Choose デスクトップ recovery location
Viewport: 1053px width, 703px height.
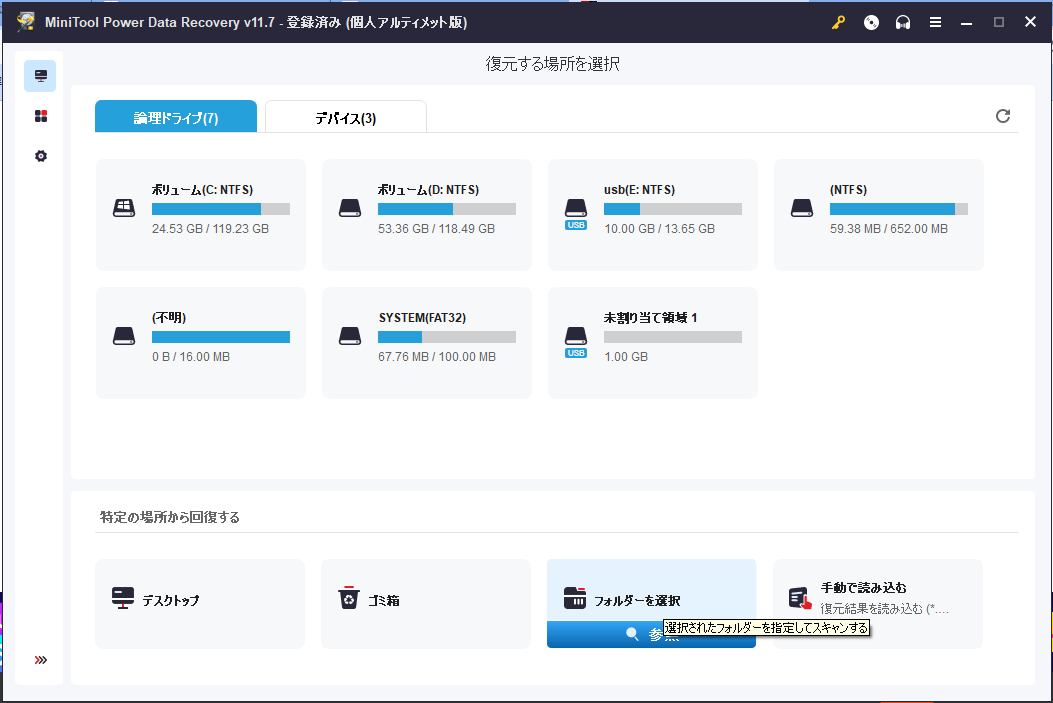coord(200,604)
